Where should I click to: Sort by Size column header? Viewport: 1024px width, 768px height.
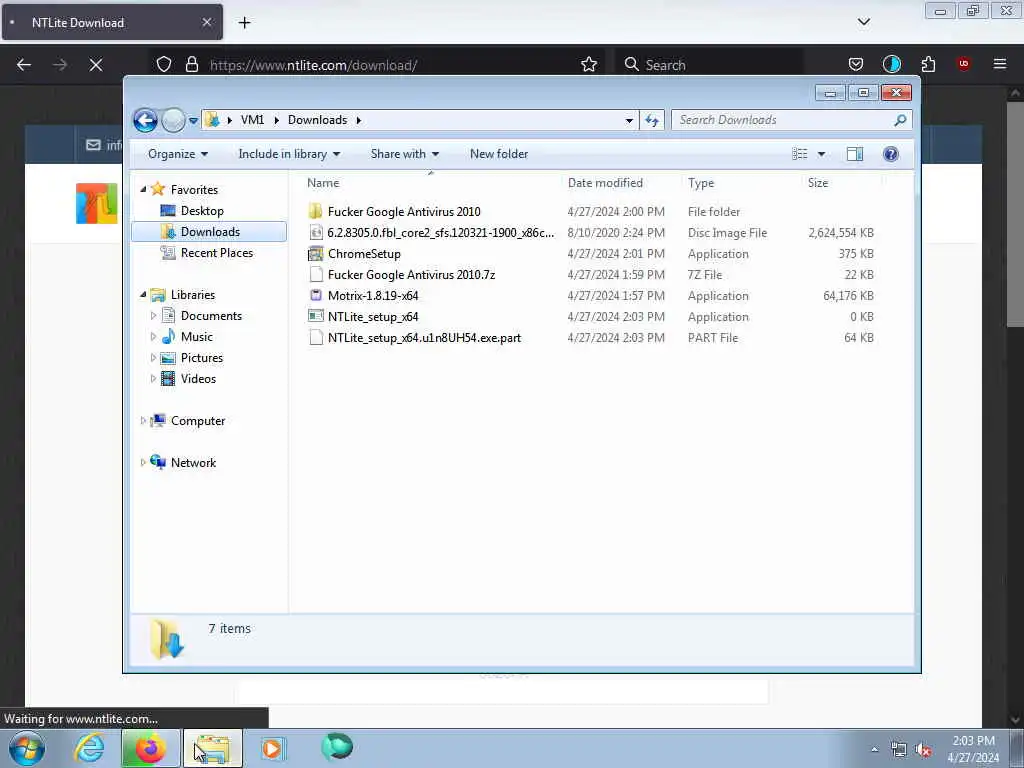[x=841, y=183]
